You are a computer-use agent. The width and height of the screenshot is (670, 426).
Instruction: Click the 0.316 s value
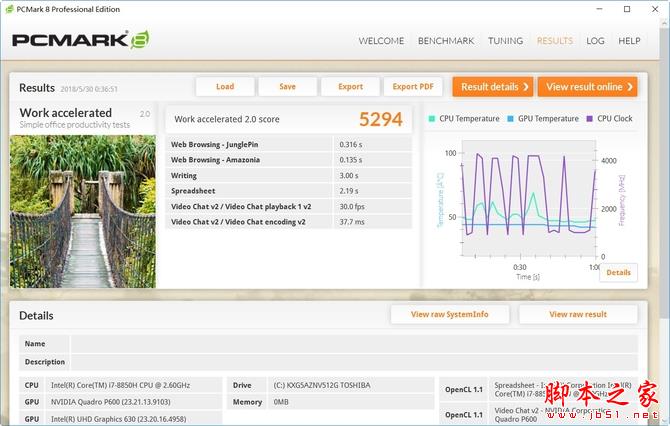(351, 144)
